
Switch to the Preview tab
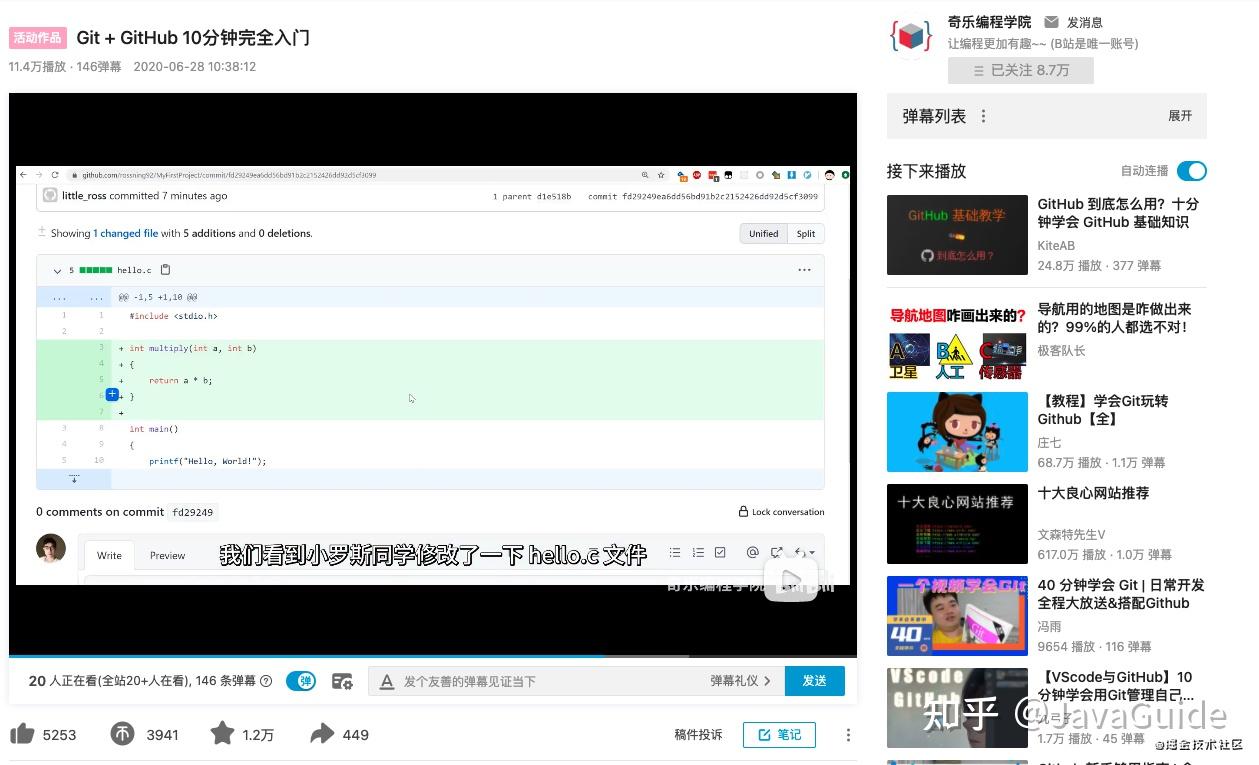point(167,555)
